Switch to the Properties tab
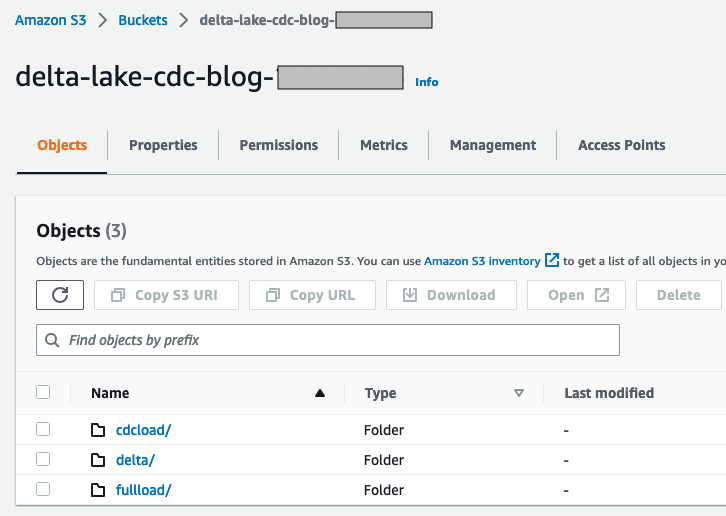726x516 pixels. point(163,145)
